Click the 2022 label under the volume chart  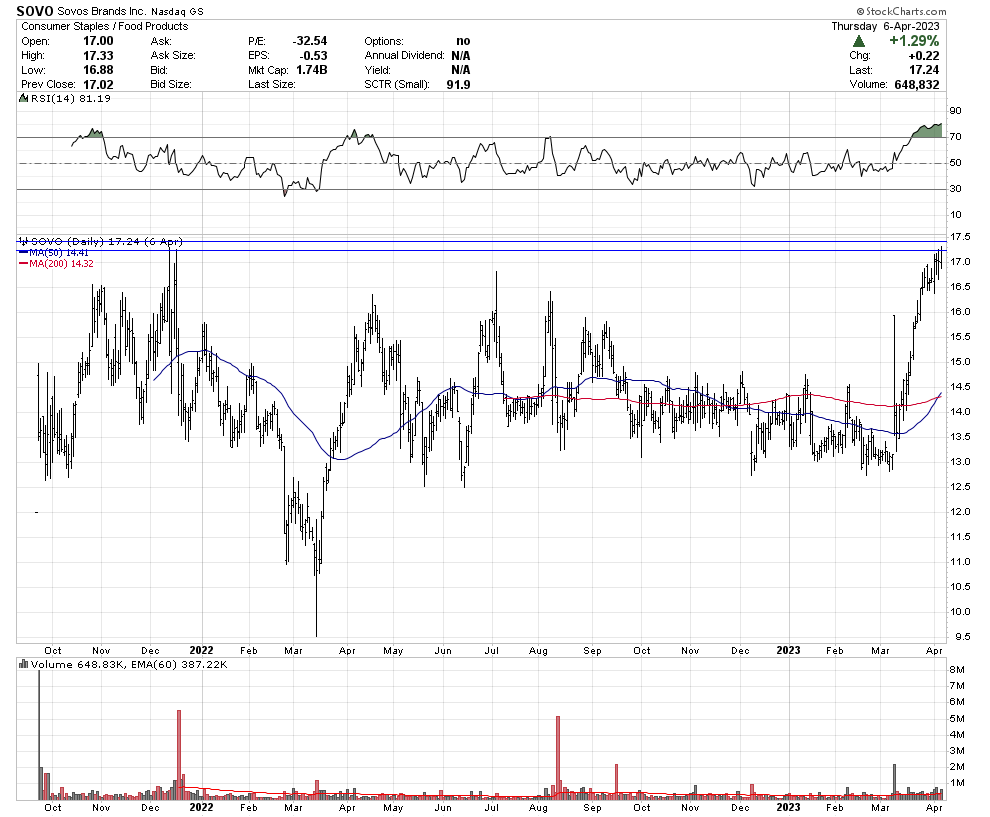[201, 808]
